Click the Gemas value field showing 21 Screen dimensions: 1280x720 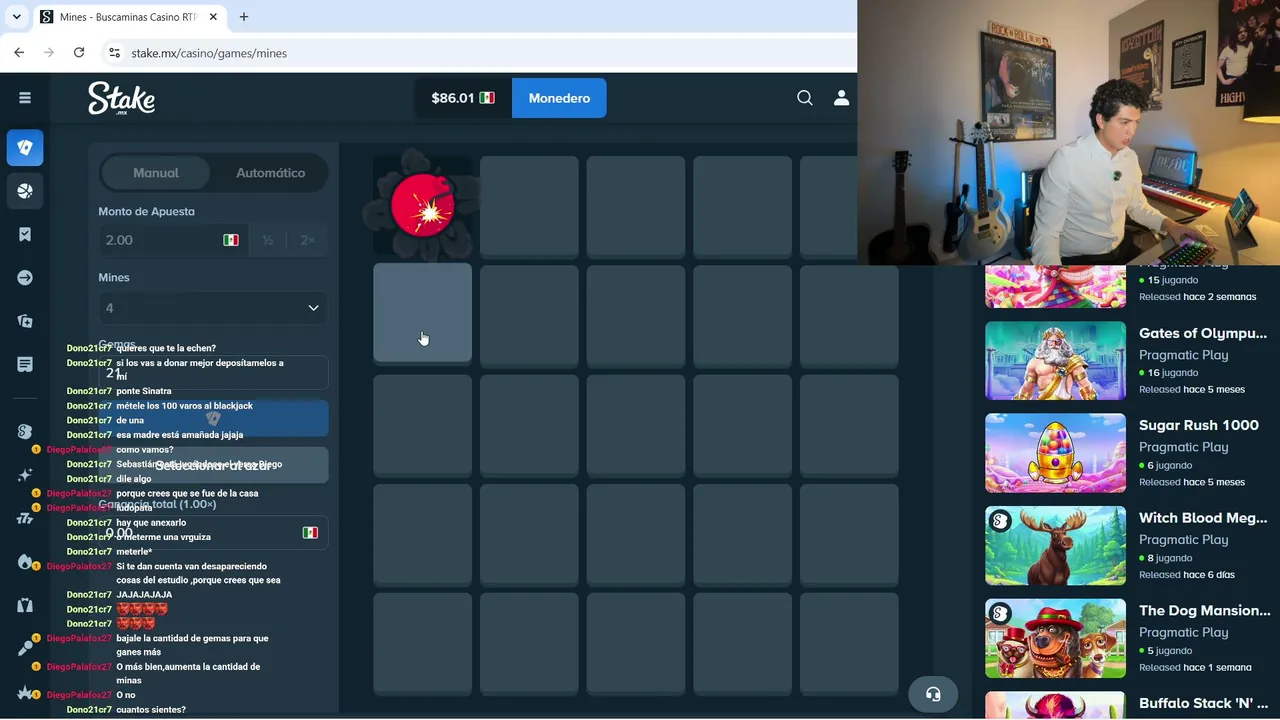[213, 373]
